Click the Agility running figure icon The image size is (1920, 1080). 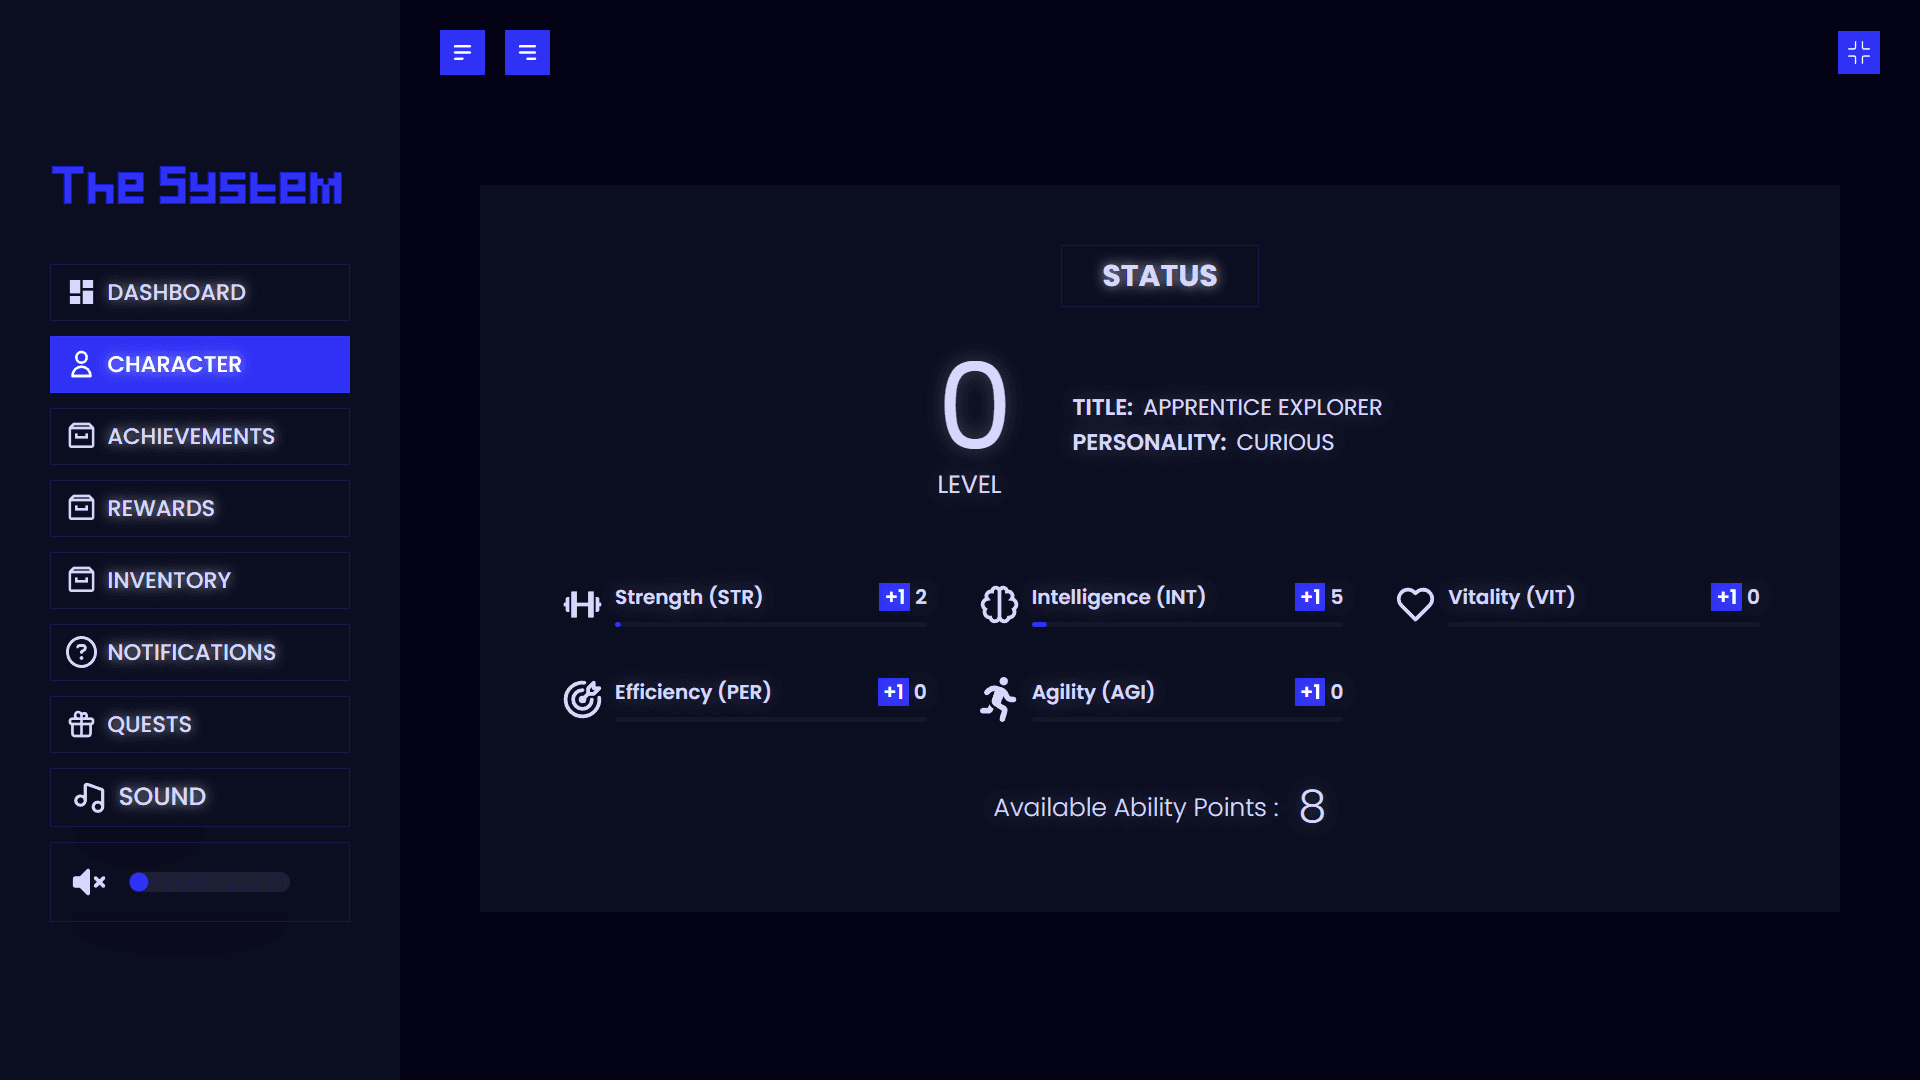[998, 699]
